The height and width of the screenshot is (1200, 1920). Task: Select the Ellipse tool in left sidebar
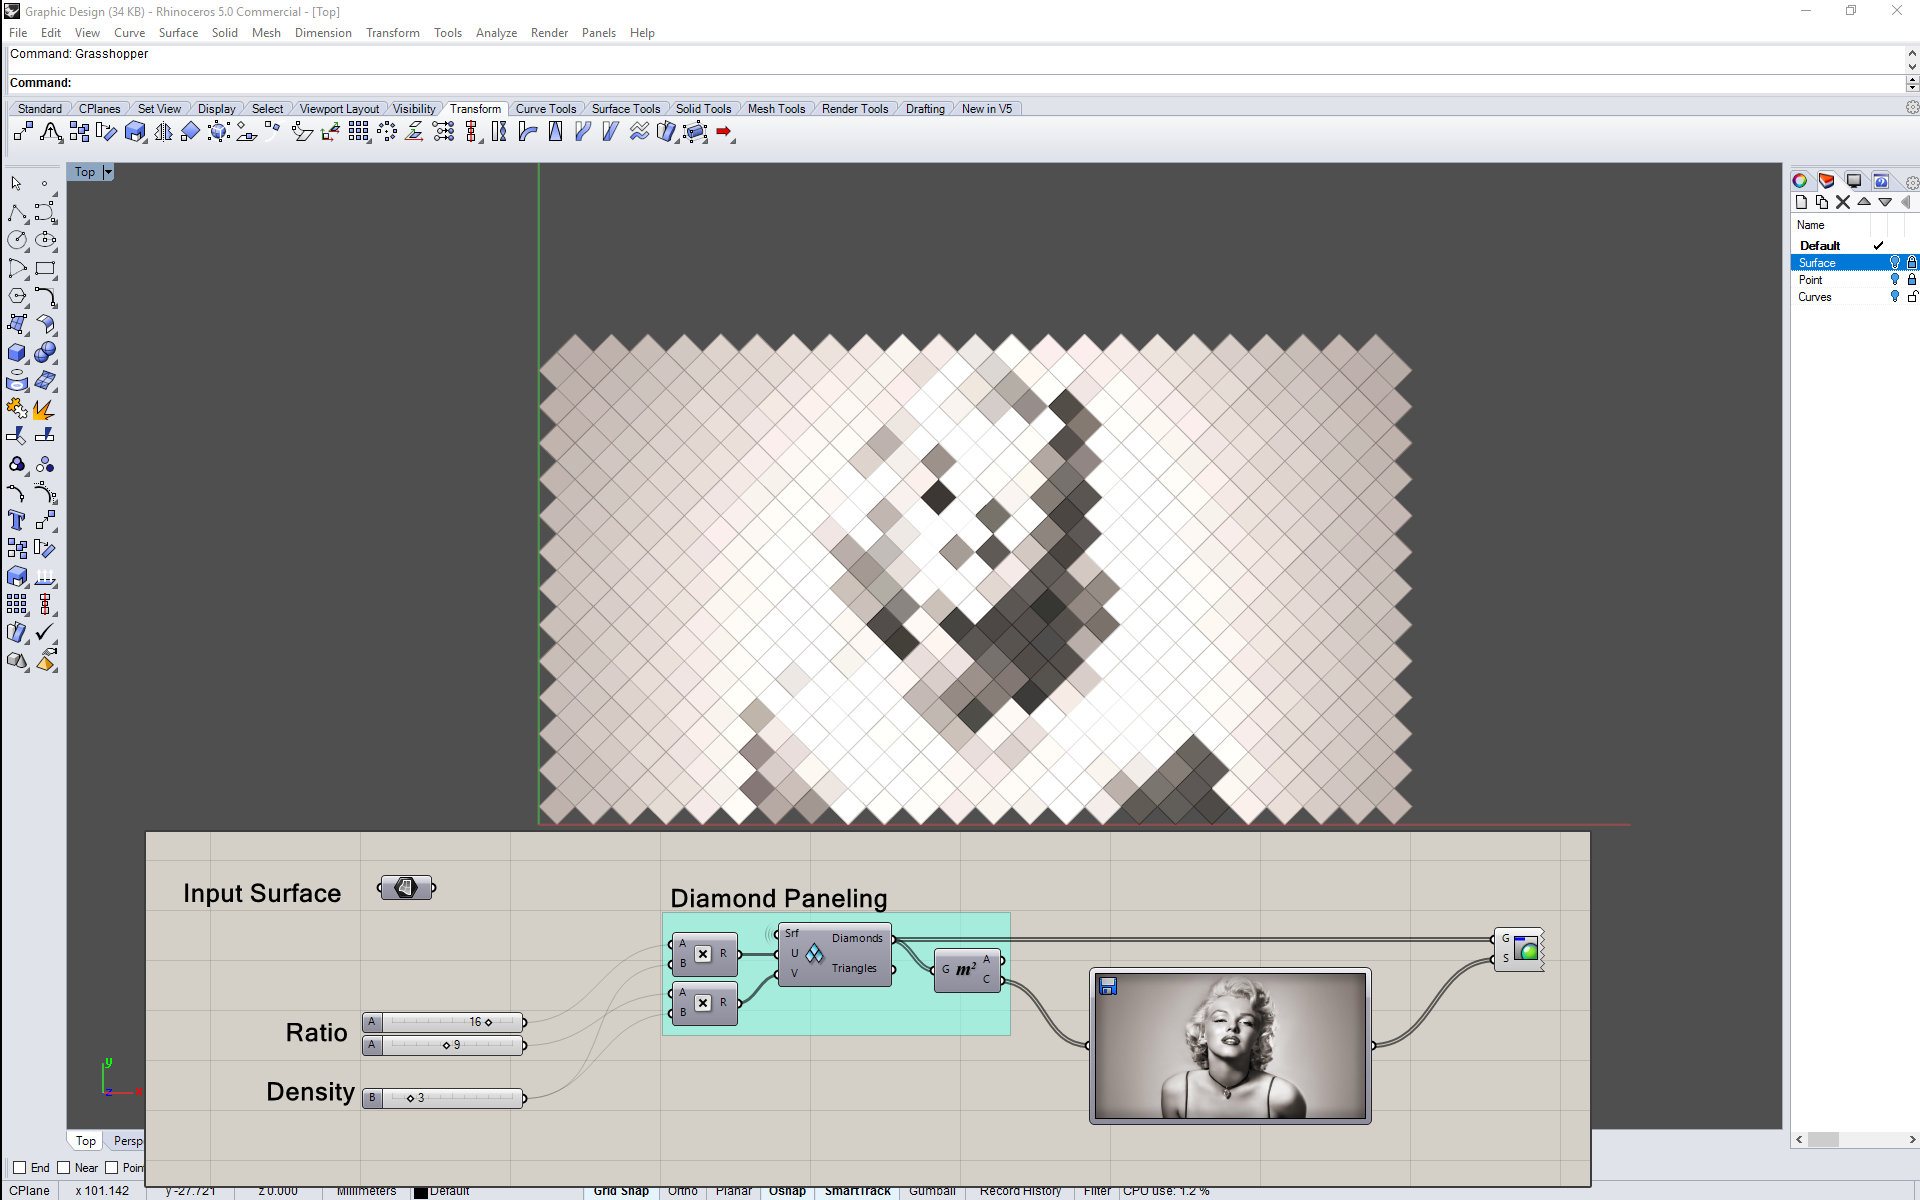click(45, 241)
